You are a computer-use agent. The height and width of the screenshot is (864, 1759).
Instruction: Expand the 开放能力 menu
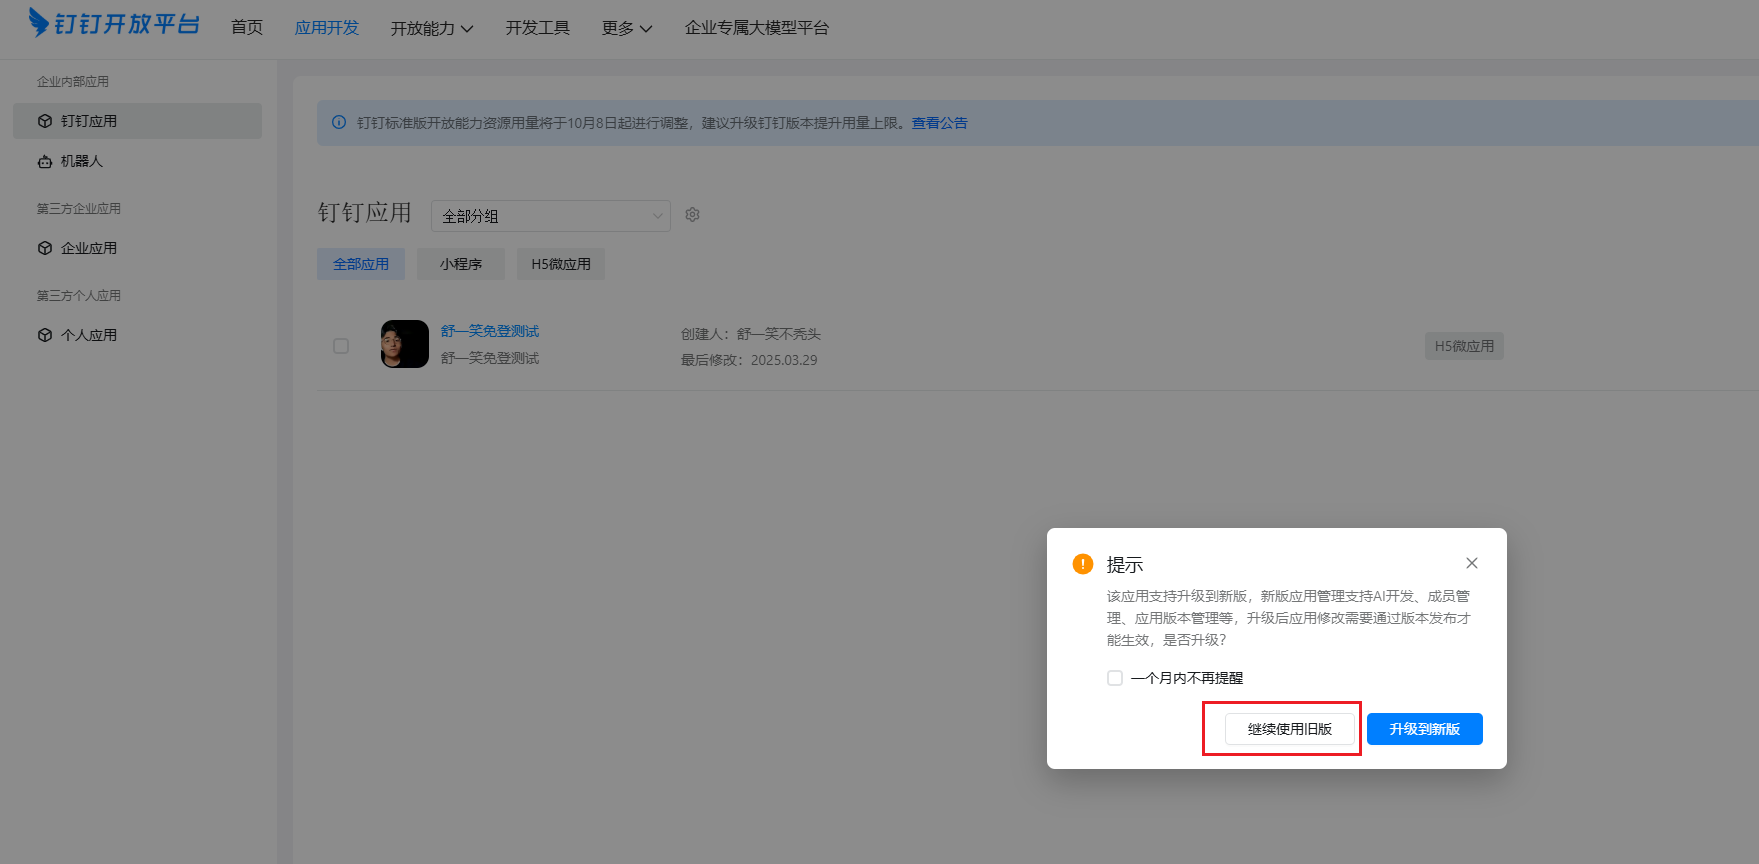(x=432, y=28)
